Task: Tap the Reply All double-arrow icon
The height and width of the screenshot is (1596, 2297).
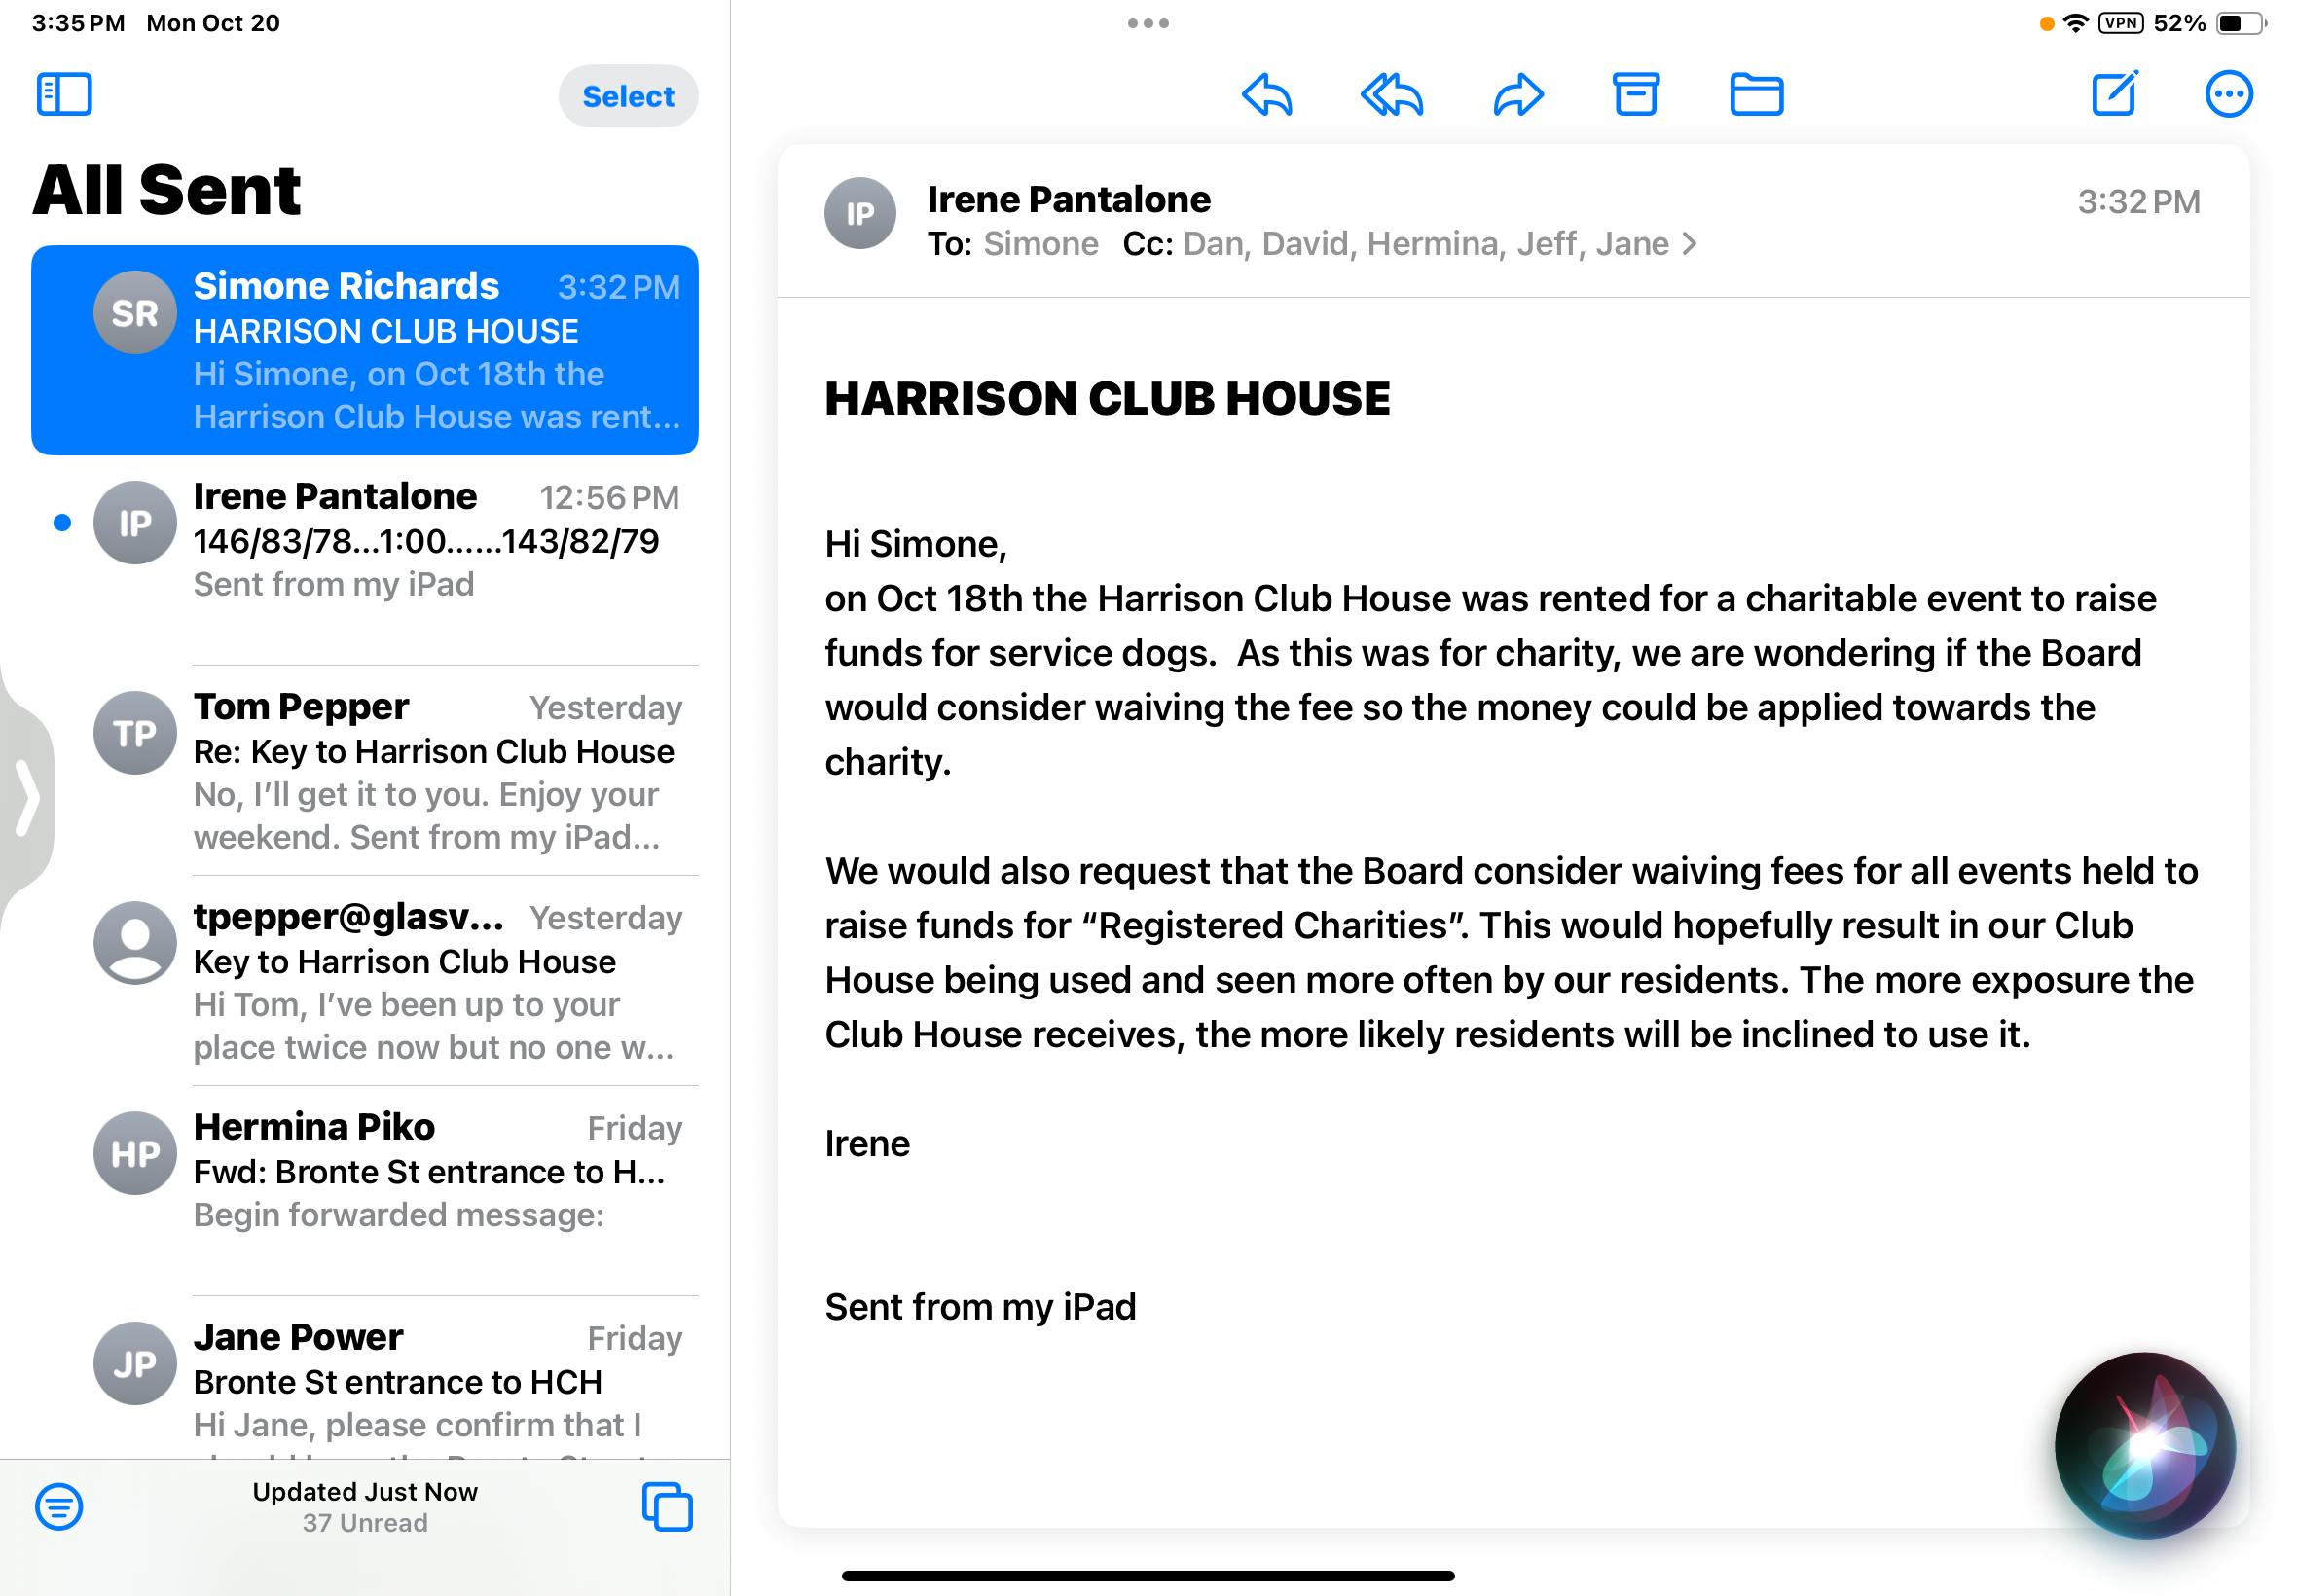Action: pyautogui.click(x=1391, y=96)
